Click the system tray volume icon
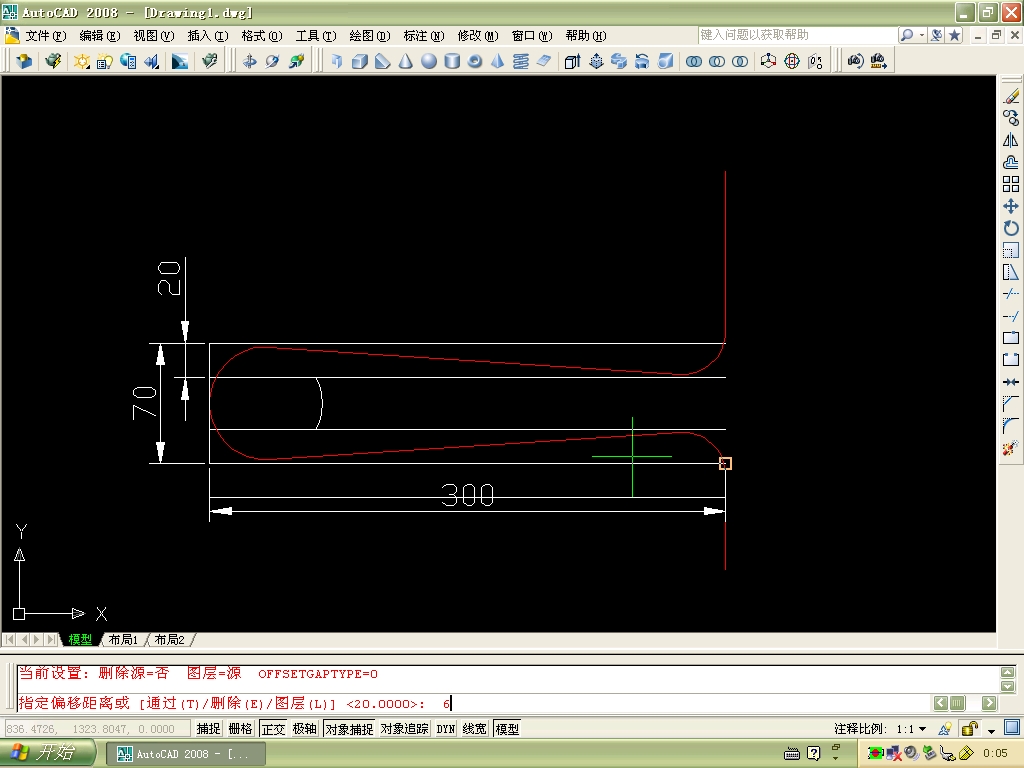 pyautogui.click(x=912, y=754)
